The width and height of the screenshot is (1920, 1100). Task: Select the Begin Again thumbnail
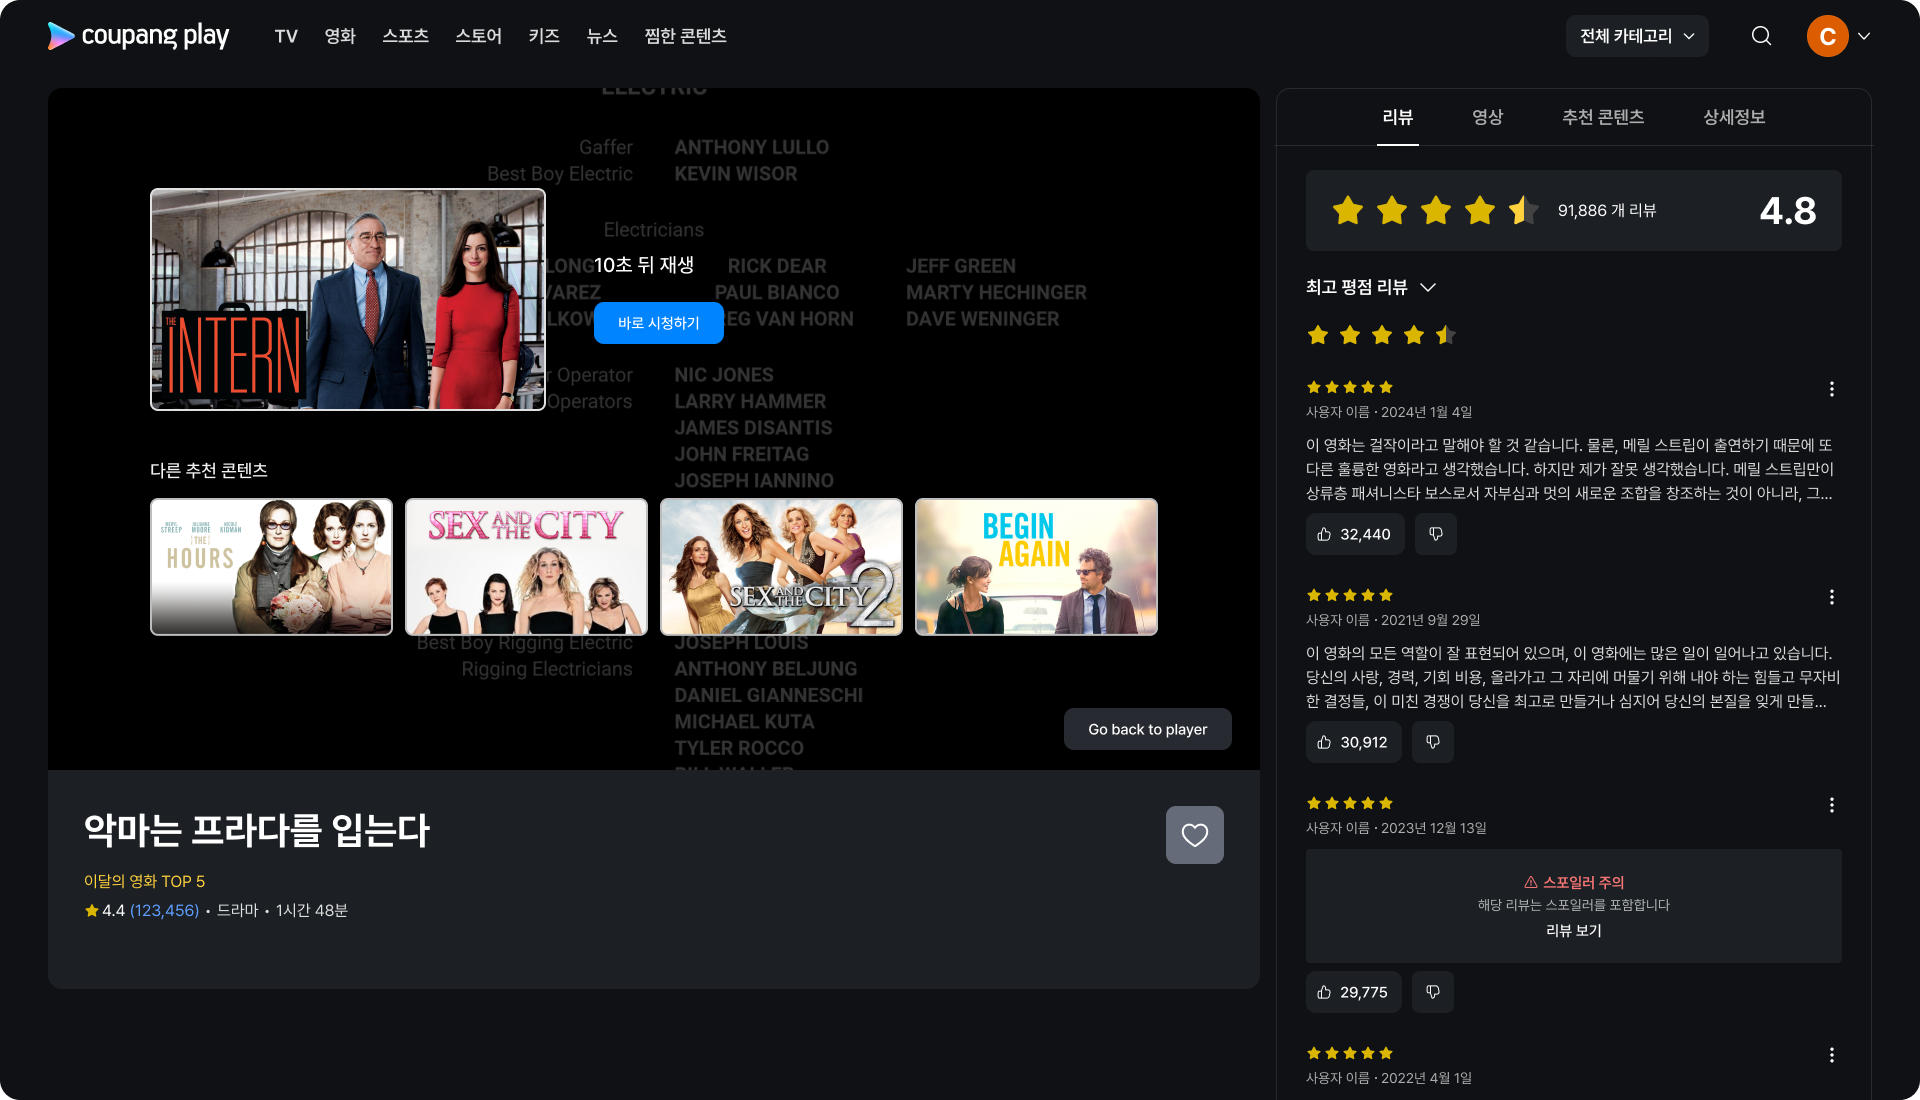[x=1036, y=566]
